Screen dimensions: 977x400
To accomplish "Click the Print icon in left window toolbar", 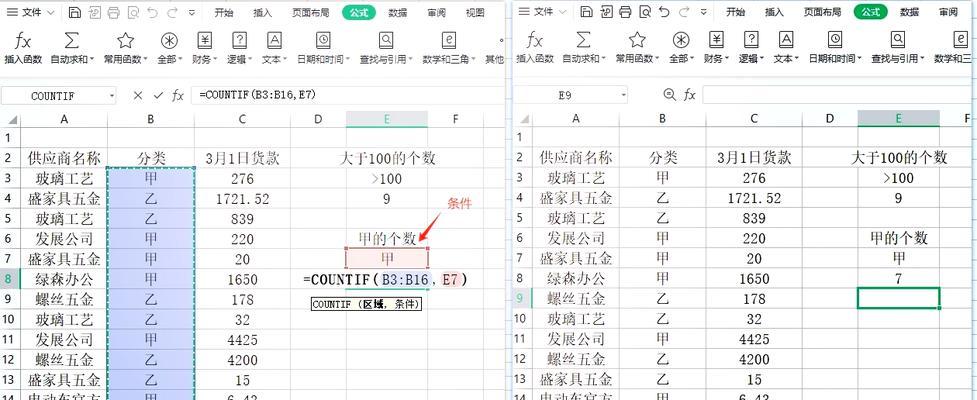I will click(x=113, y=12).
